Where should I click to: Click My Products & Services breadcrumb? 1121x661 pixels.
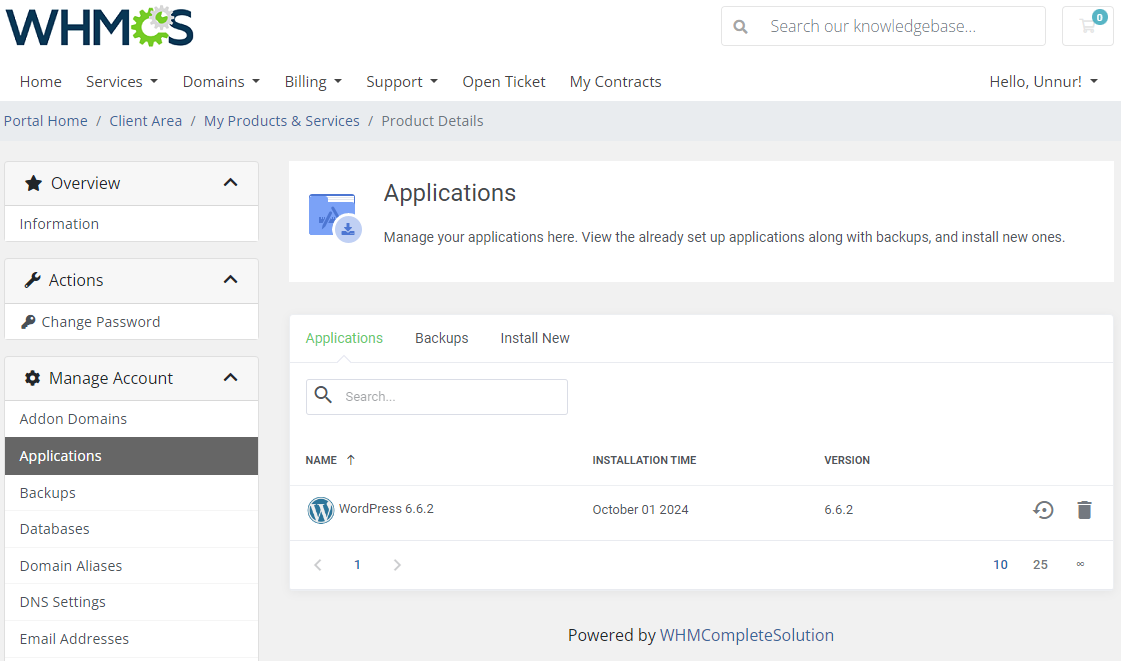[x=282, y=121]
